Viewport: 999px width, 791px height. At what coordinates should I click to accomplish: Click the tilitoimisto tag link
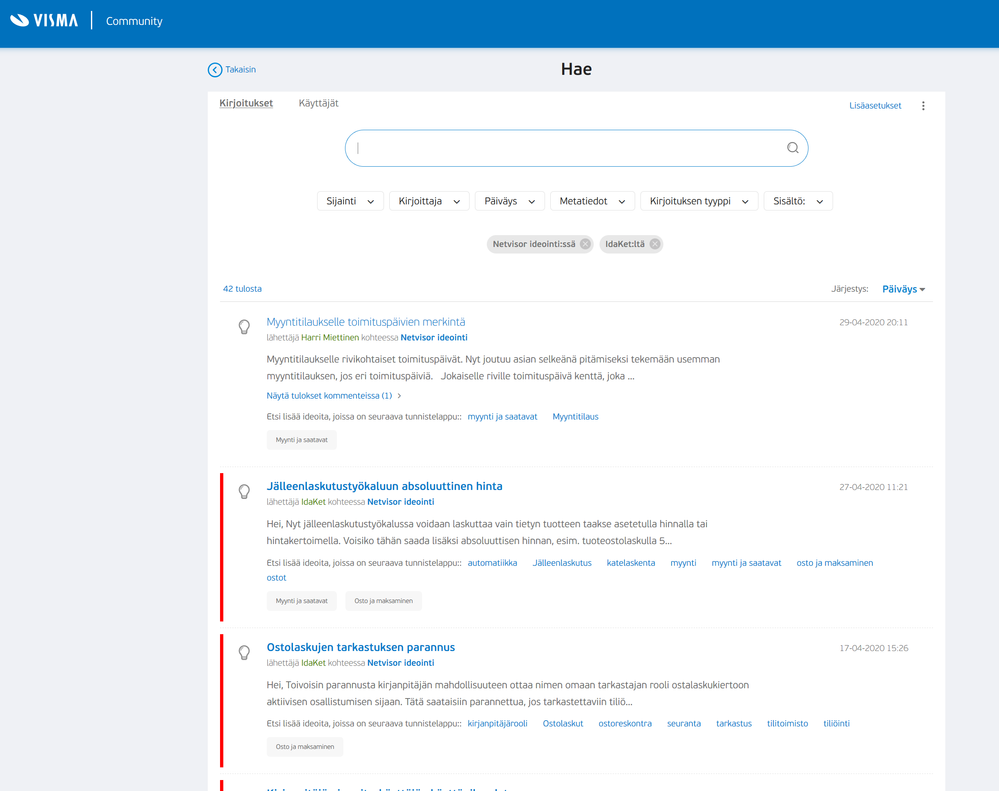coord(787,723)
